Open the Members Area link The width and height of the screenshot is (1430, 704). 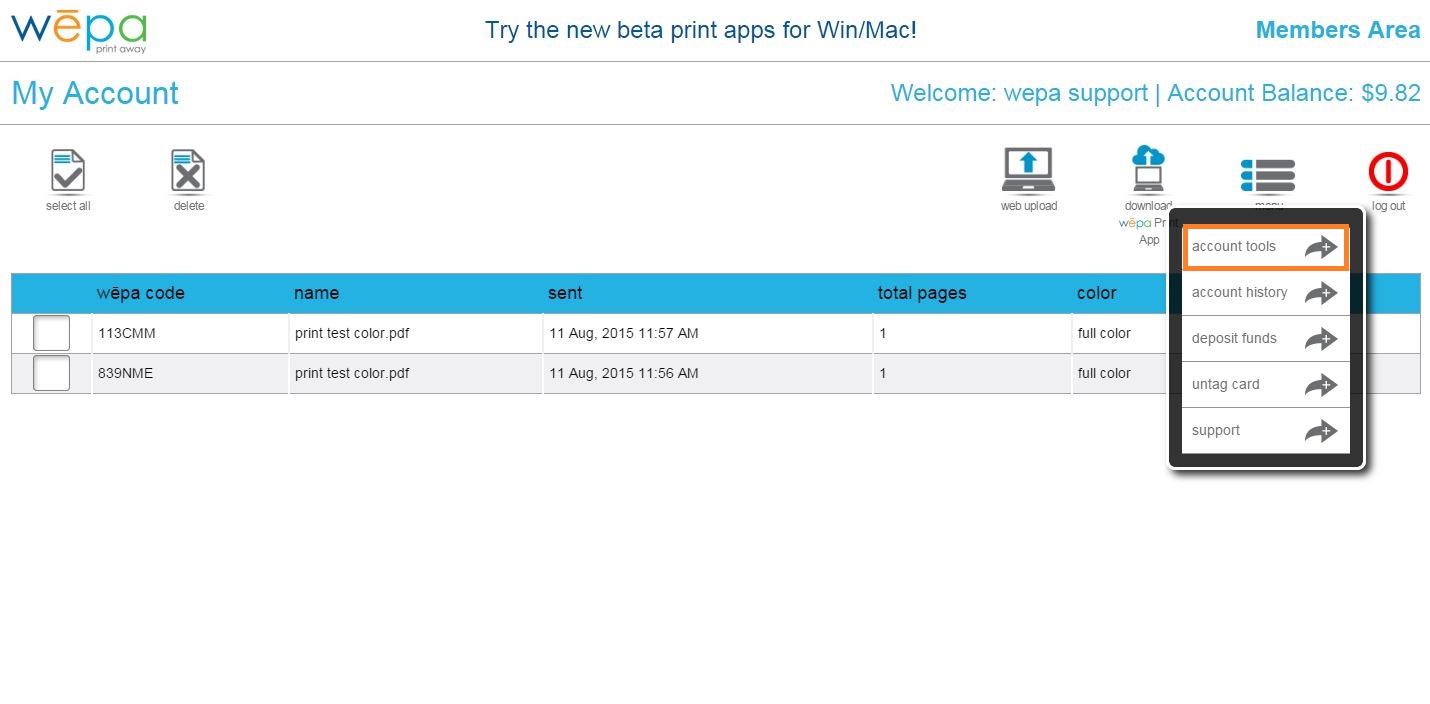click(x=1338, y=29)
